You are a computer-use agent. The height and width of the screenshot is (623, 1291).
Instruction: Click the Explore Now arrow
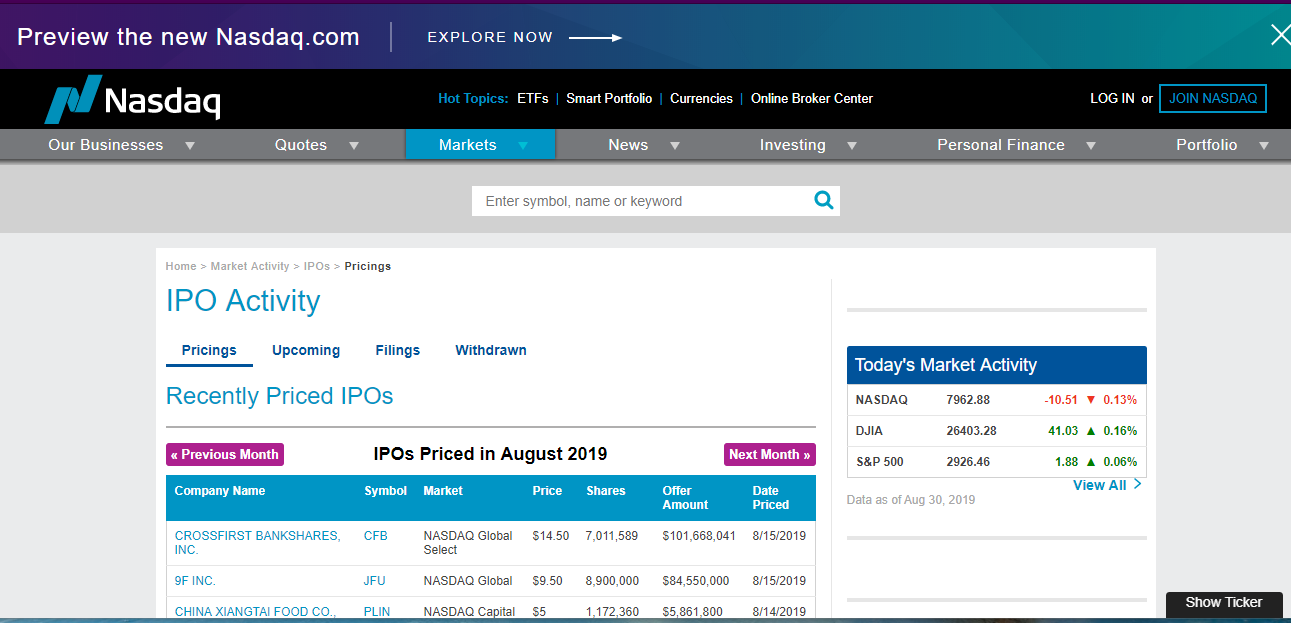pyautogui.click(x=596, y=38)
